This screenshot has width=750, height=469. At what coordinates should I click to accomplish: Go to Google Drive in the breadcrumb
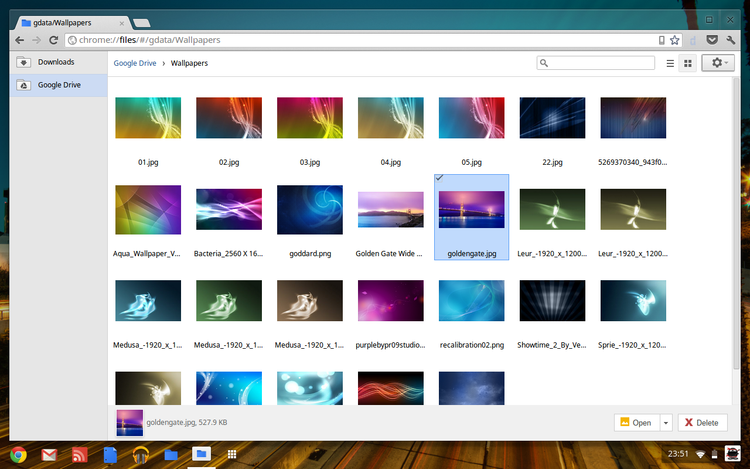(x=138, y=63)
